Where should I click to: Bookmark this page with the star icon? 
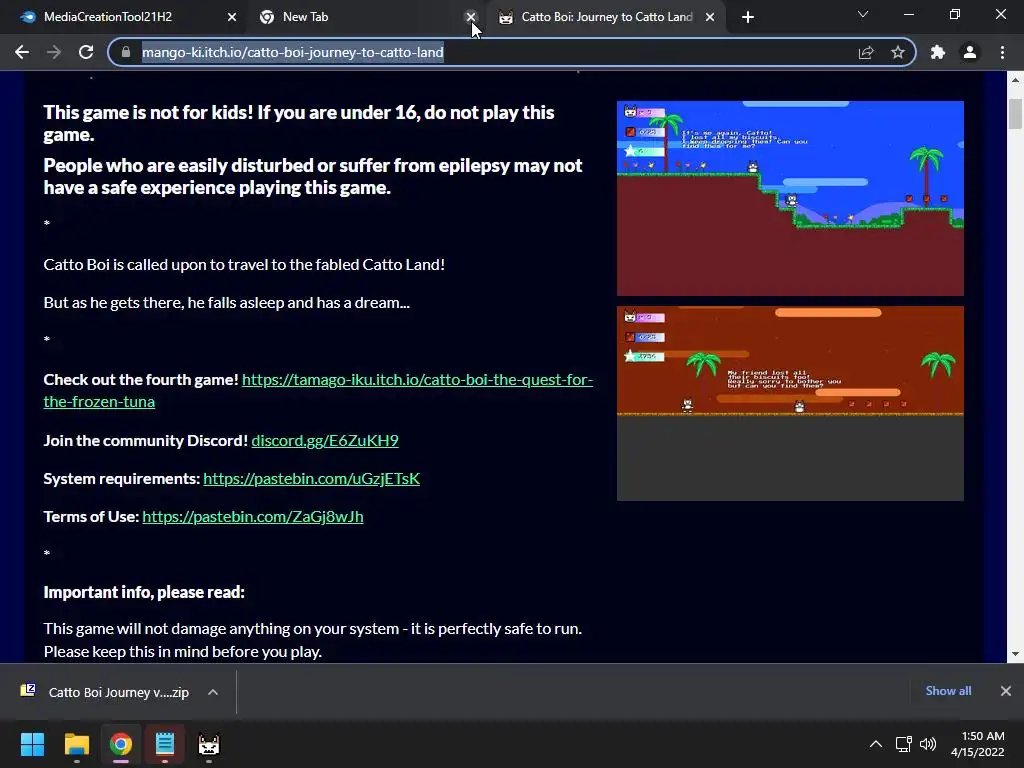898,52
